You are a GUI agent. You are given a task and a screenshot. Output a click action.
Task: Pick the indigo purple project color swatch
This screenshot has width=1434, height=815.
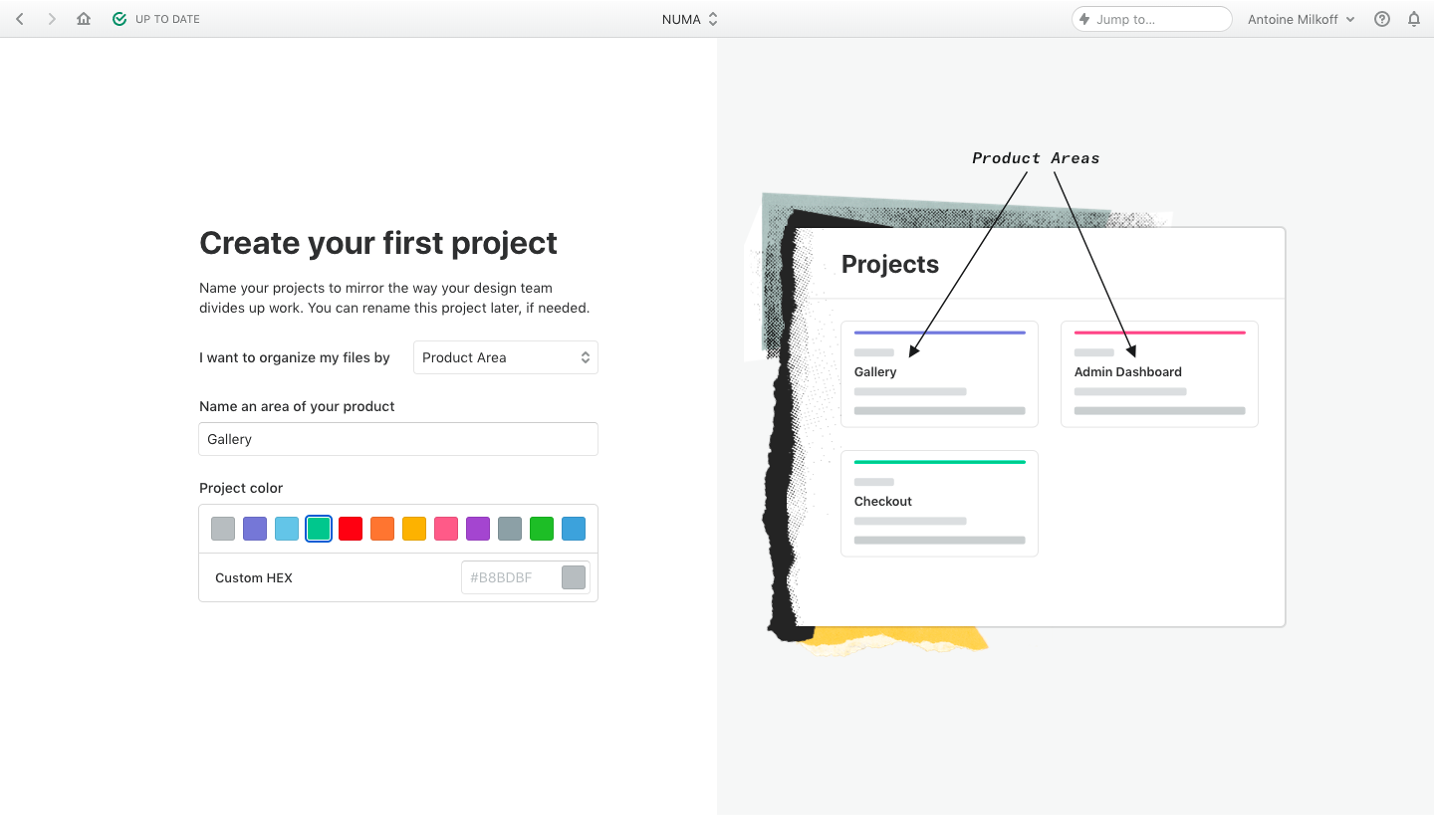[x=255, y=529]
